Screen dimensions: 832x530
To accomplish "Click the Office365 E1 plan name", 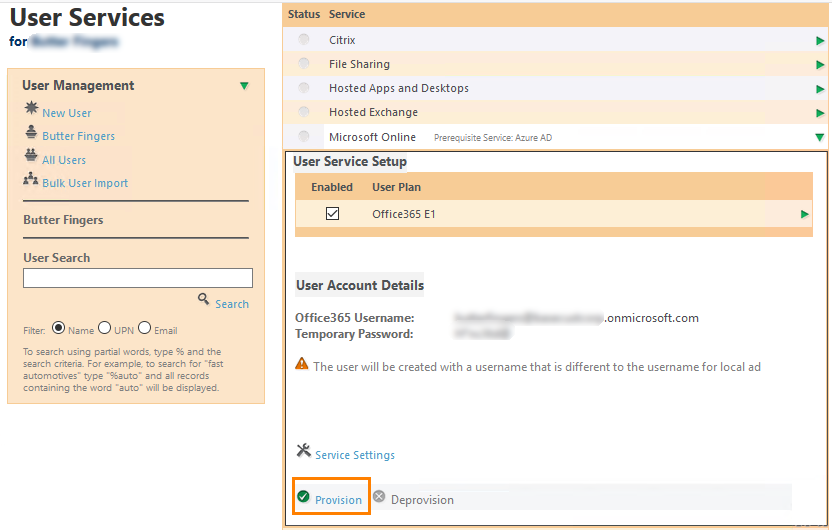I will click(x=404, y=214).
